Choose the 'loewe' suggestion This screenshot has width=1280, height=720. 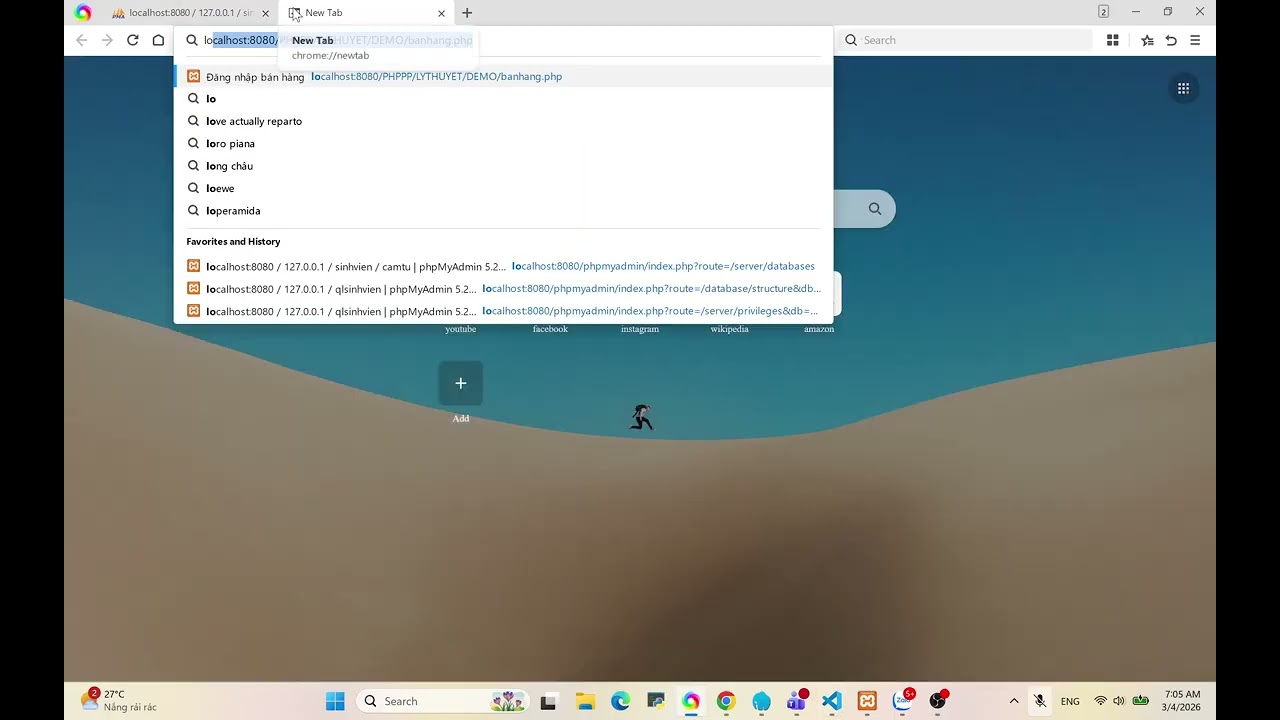tap(503, 188)
